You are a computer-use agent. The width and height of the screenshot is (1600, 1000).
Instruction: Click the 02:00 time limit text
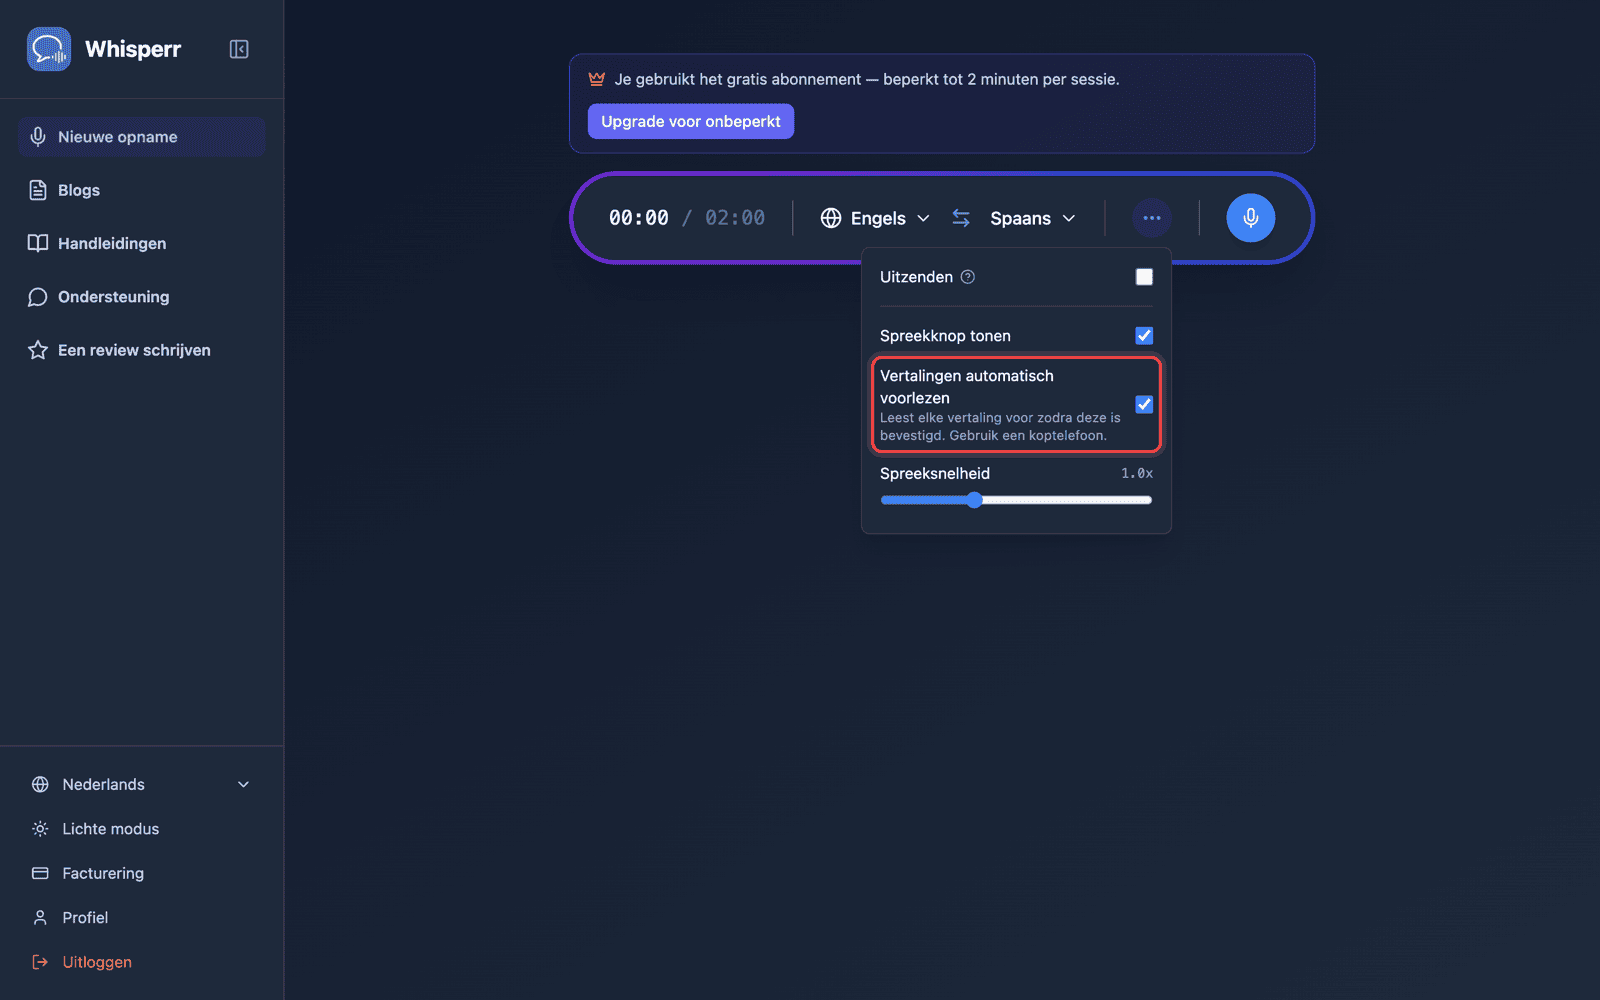click(735, 218)
